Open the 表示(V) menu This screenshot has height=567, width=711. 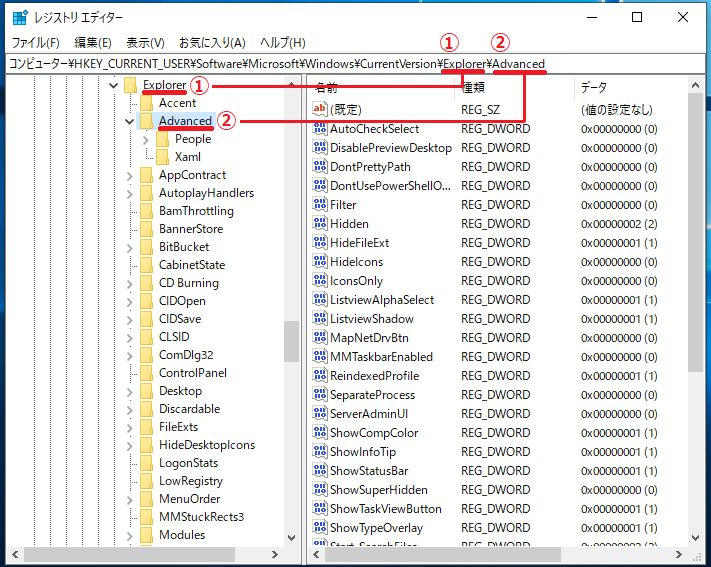pos(145,43)
